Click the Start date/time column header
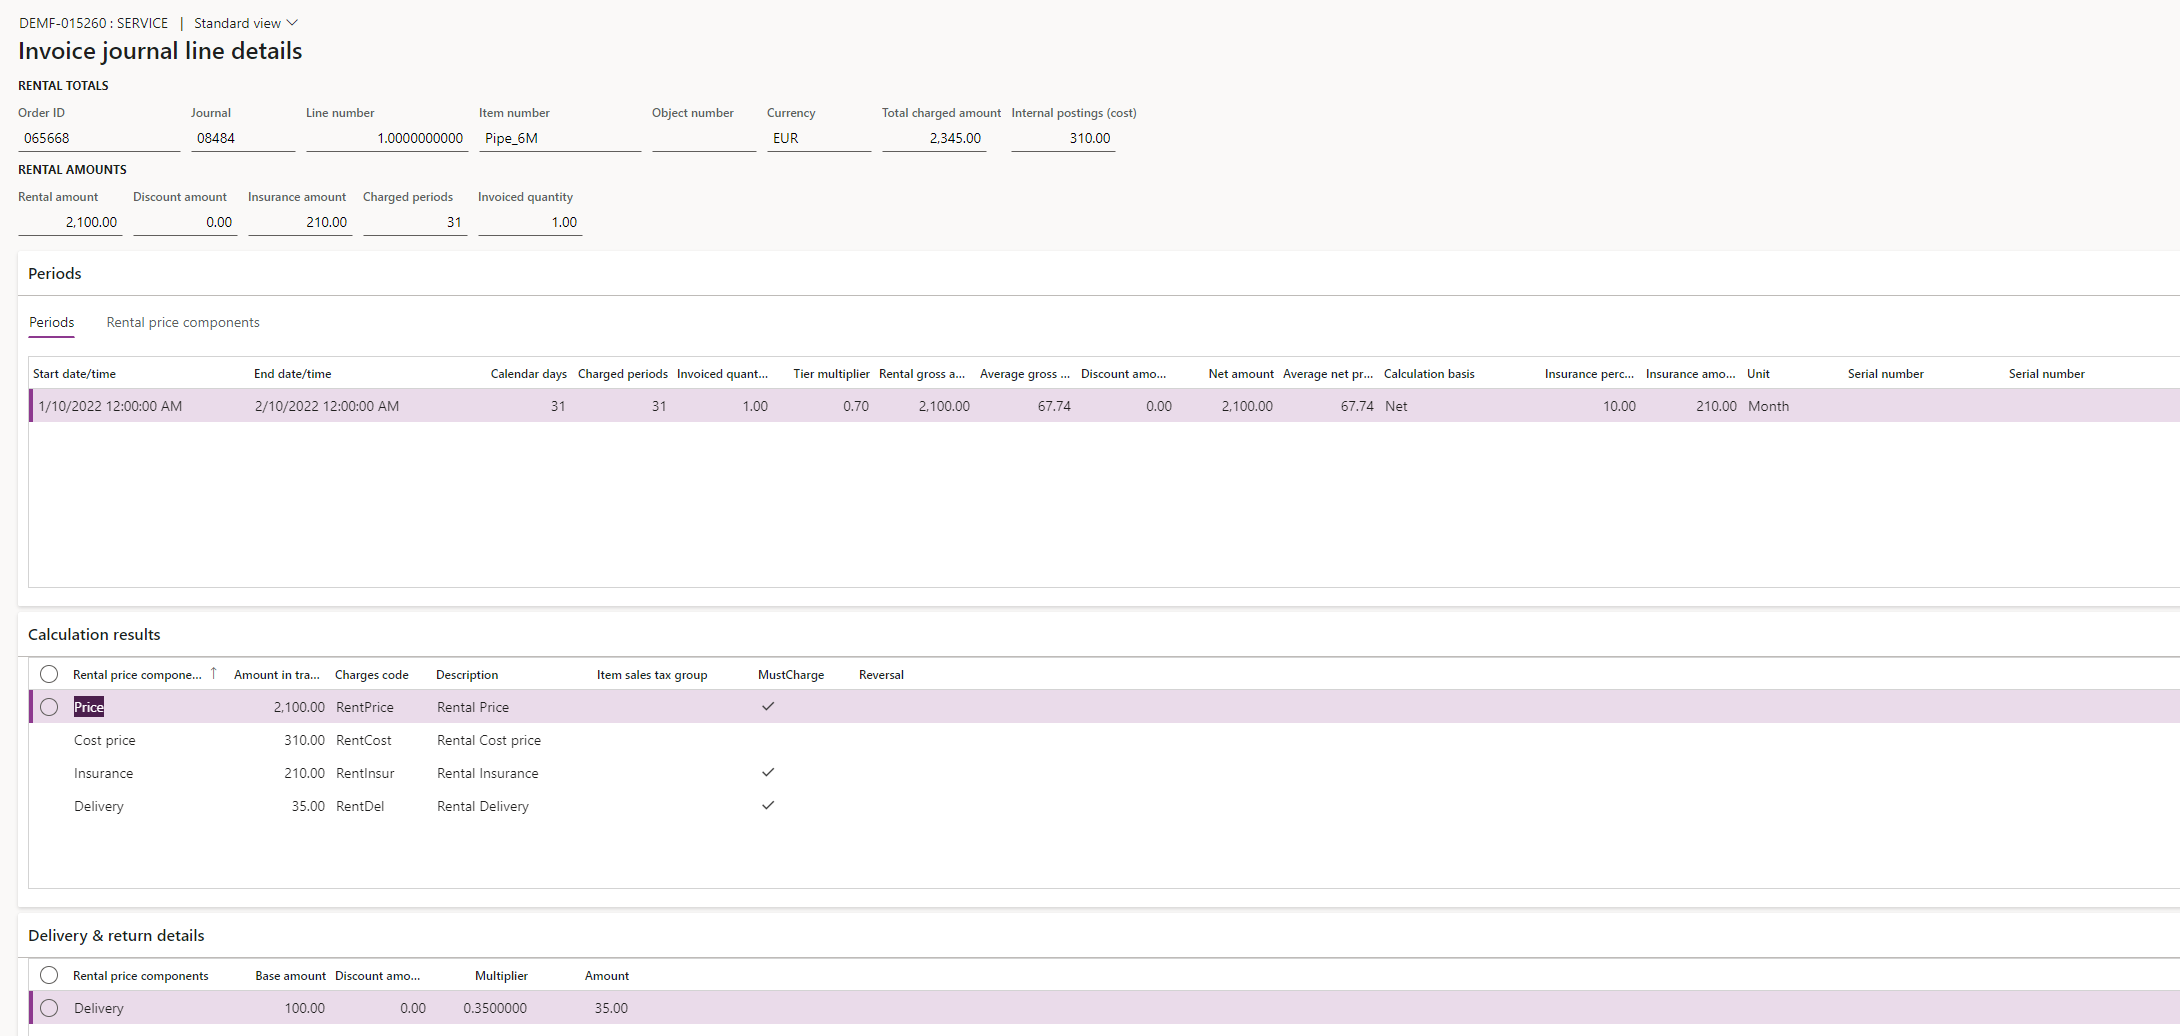Image resolution: width=2180 pixels, height=1036 pixels. (x=74, y=374)
